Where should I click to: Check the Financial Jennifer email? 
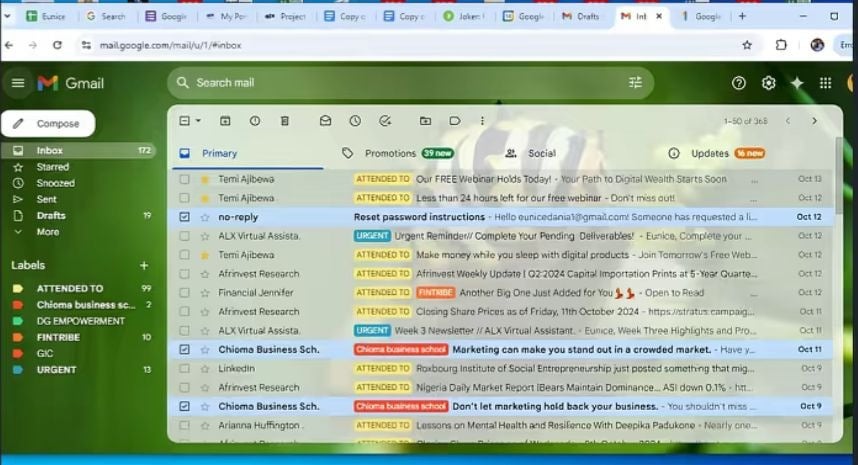pos(184,293)
